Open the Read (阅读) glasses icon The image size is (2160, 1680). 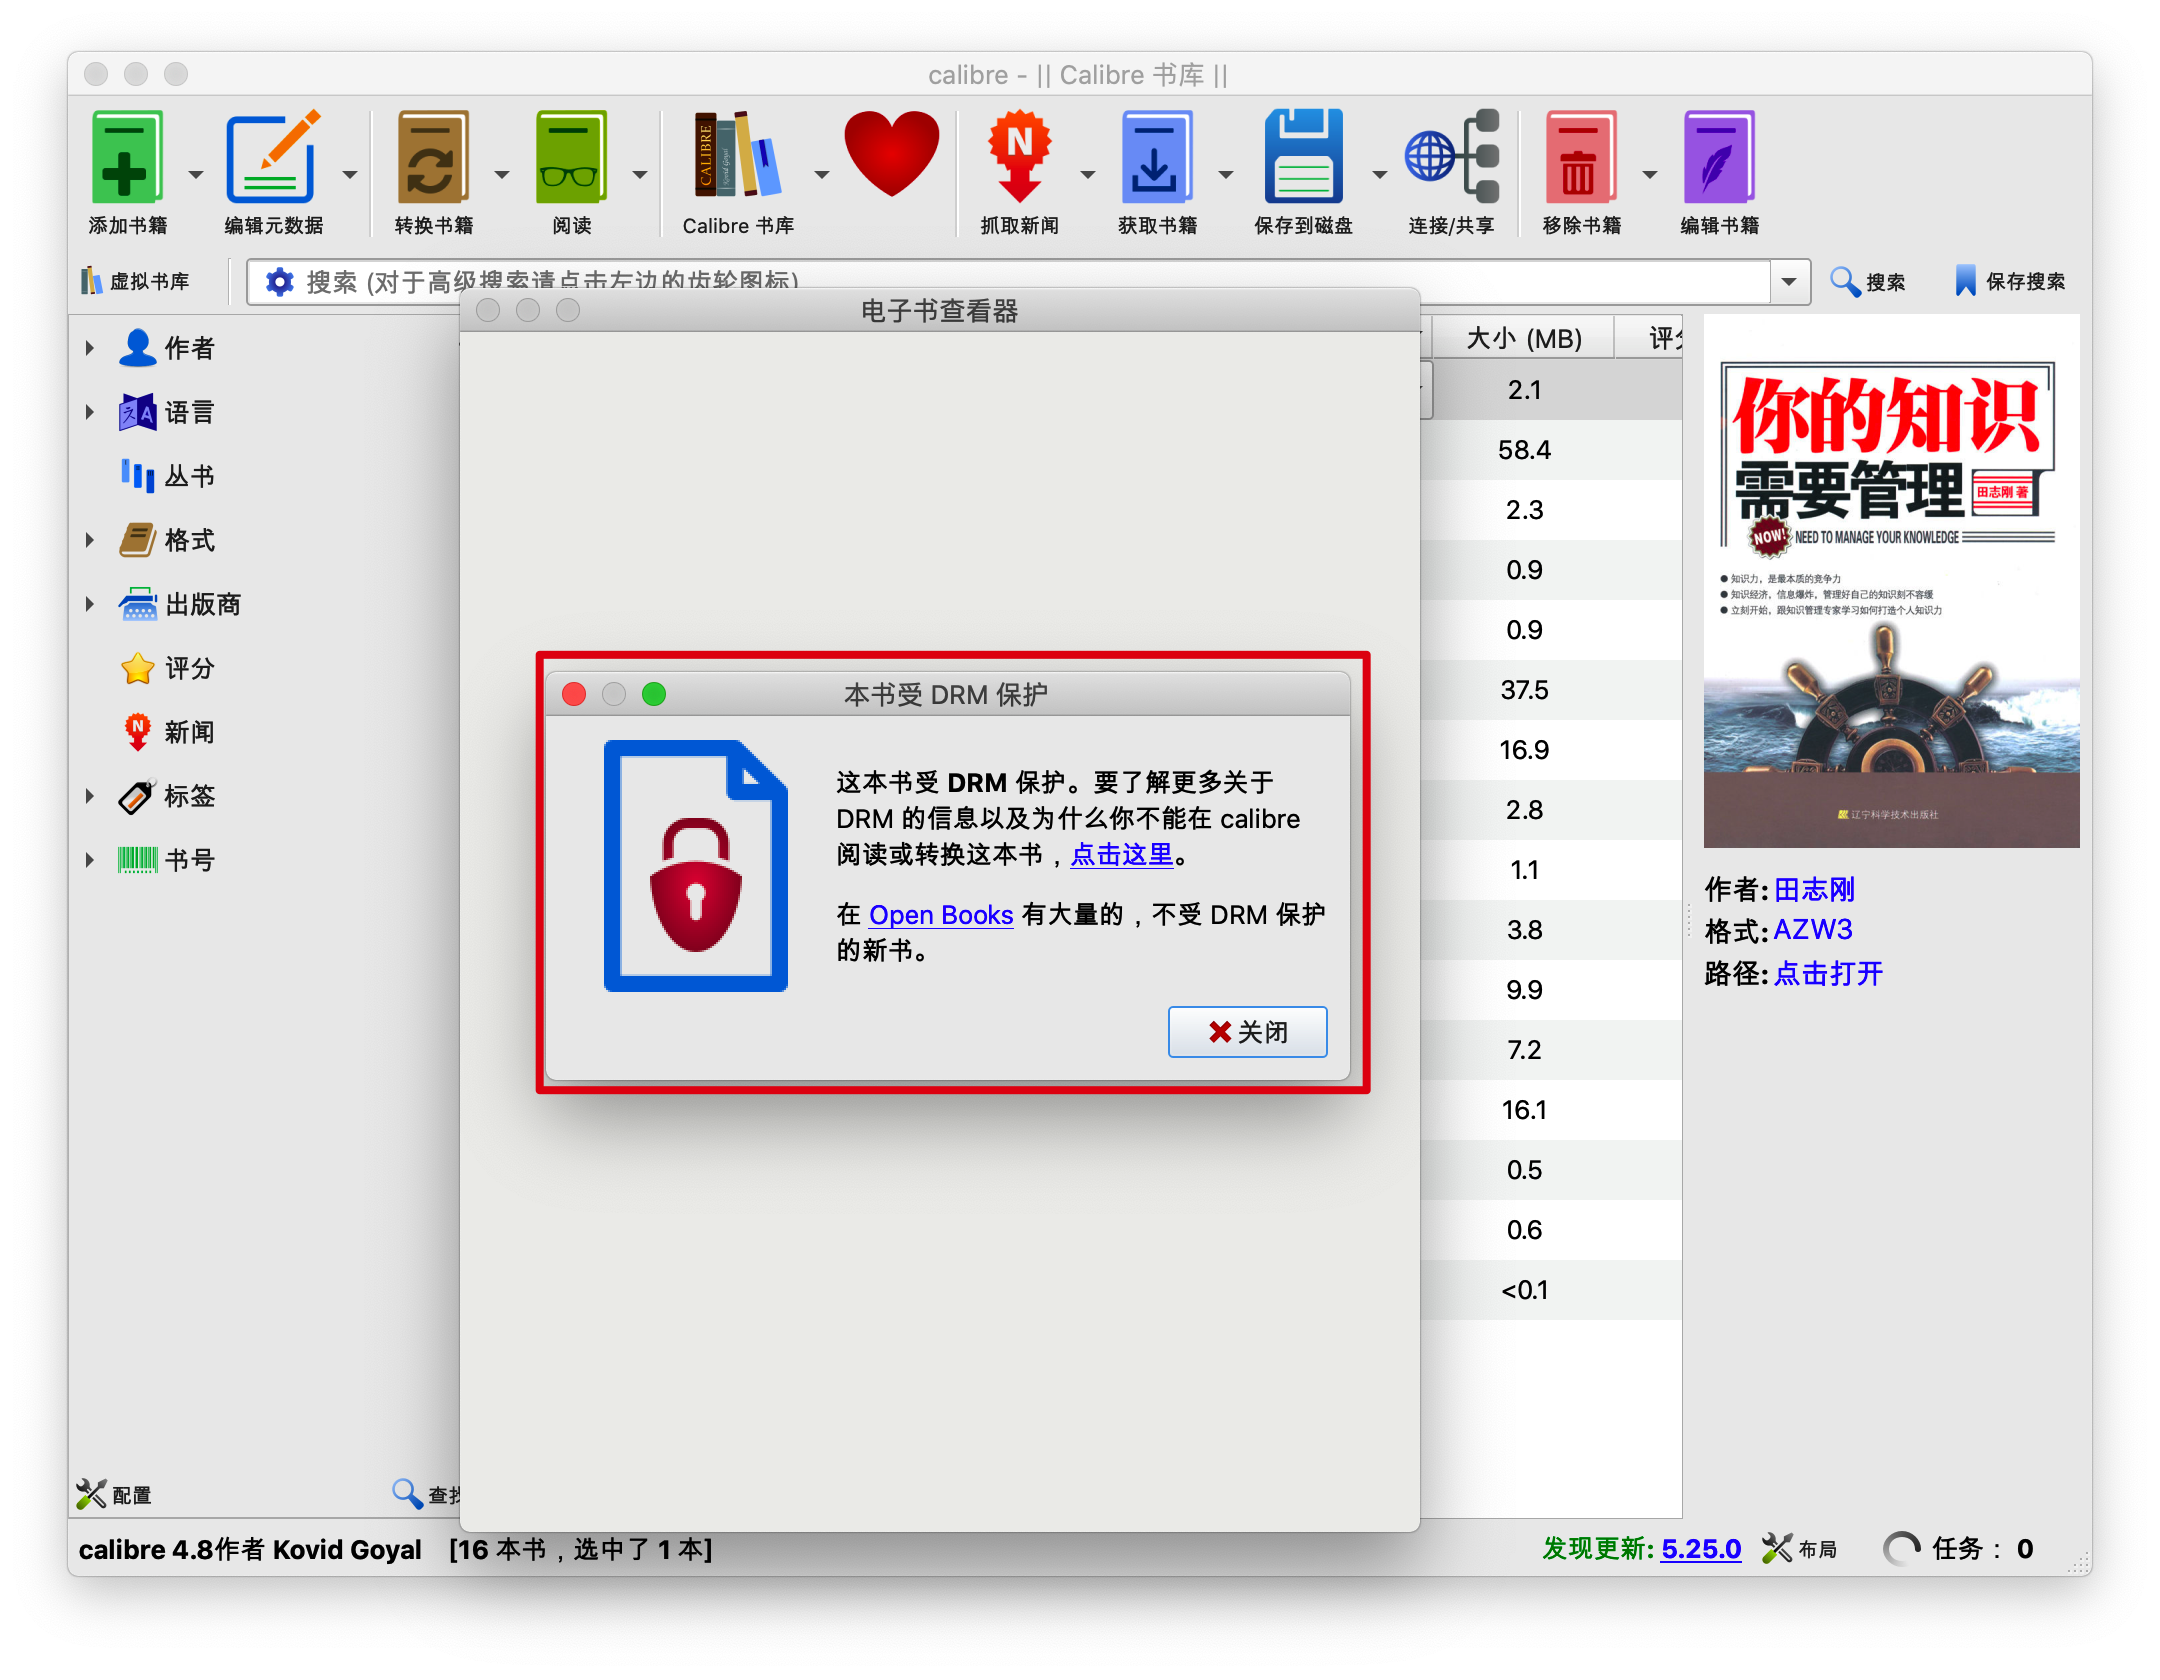(x=571, y=158)
